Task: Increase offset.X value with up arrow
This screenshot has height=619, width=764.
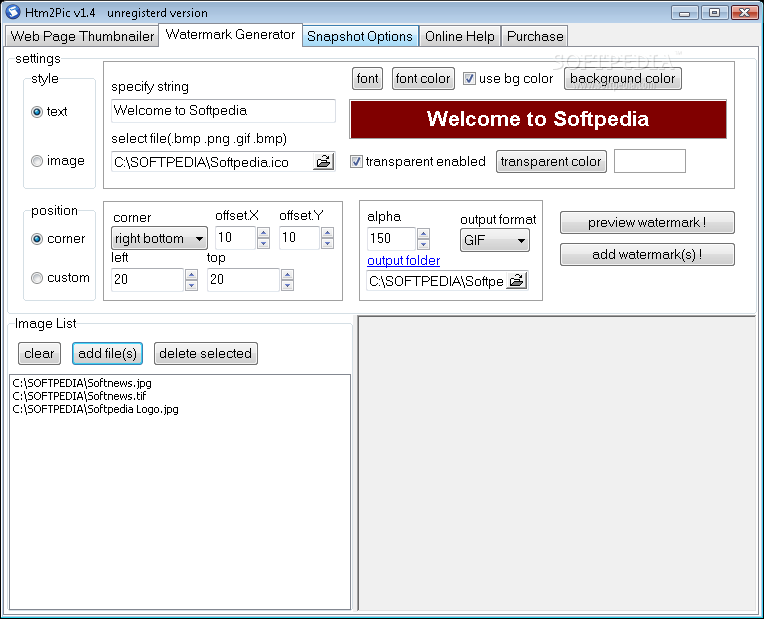Action: click(264, 232)
